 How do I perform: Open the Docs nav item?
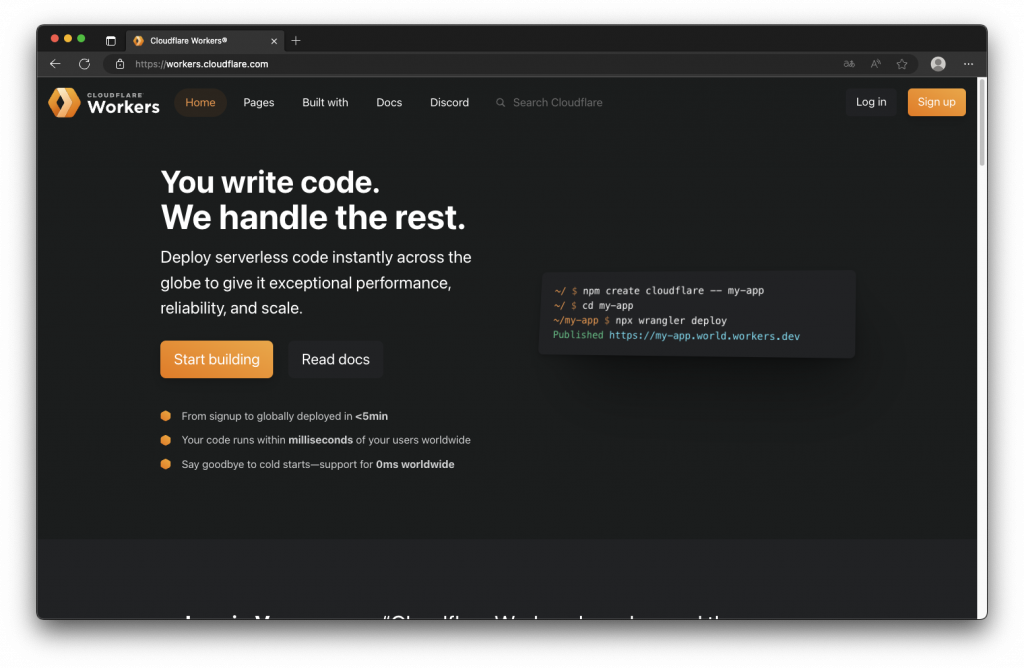(x=389, y=103)
